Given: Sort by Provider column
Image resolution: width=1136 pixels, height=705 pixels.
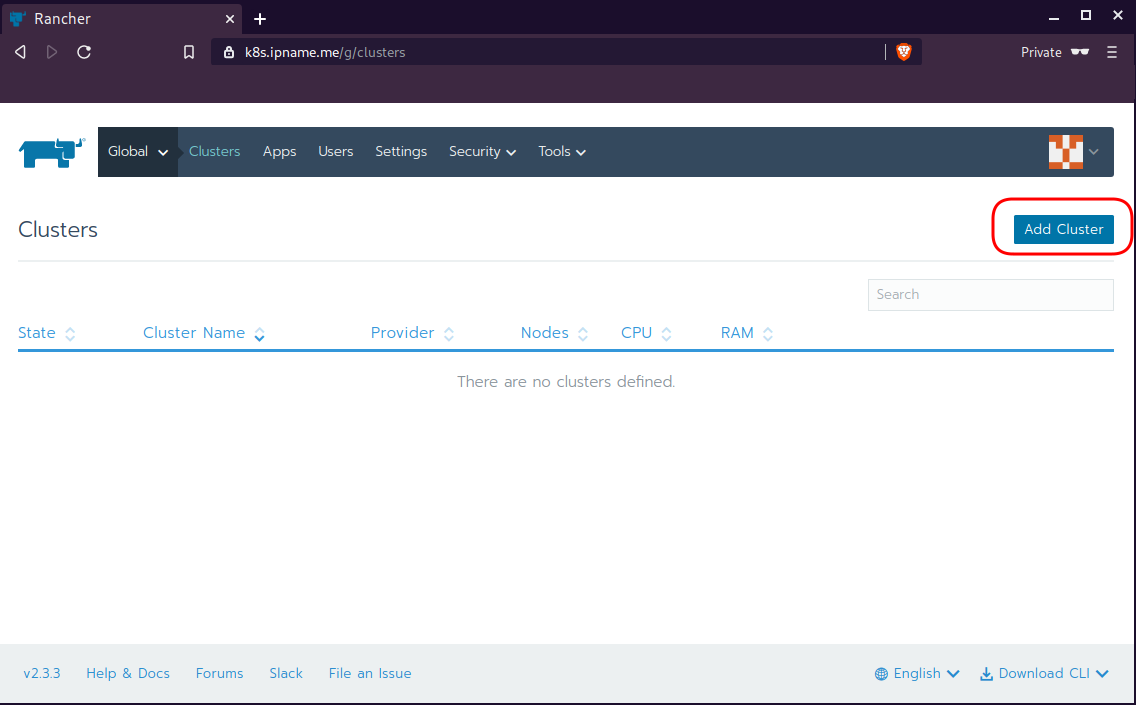Looking at the screenshot, I should (411, 333).
